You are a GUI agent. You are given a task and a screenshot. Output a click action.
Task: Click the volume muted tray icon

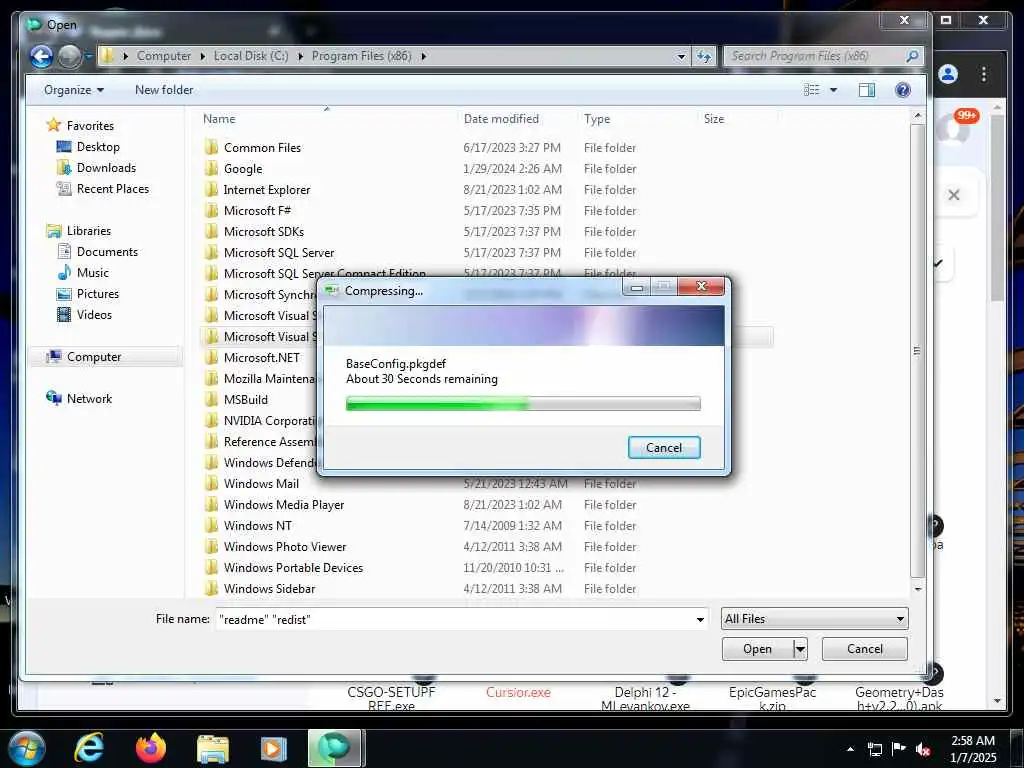coord(923,748)
